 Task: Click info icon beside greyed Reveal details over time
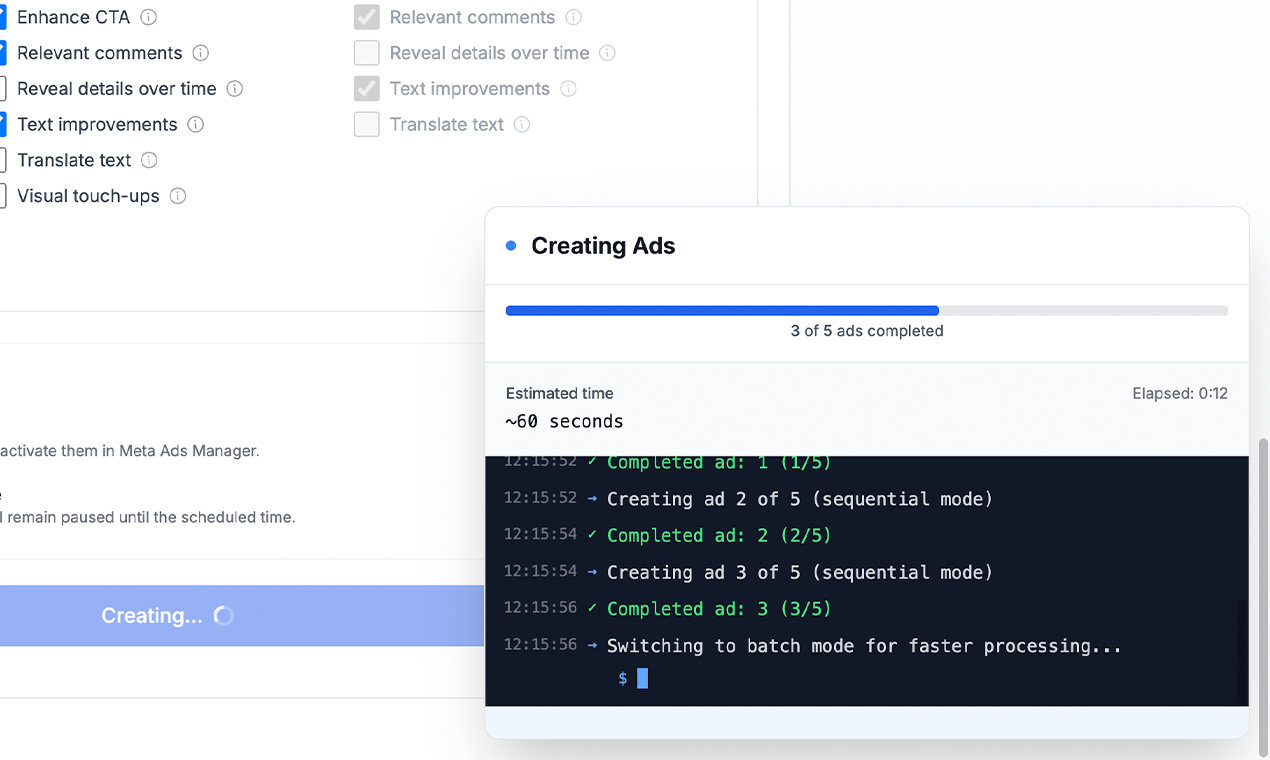(x=608, y=53)
